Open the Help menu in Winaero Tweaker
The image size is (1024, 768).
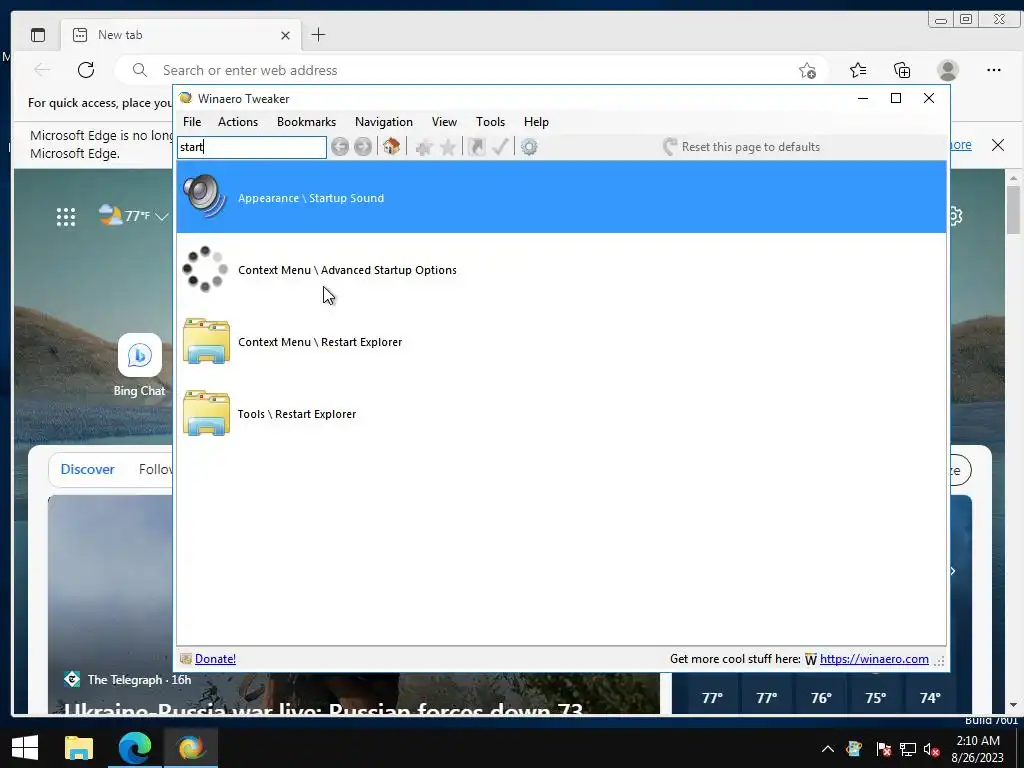coord(536,121)
